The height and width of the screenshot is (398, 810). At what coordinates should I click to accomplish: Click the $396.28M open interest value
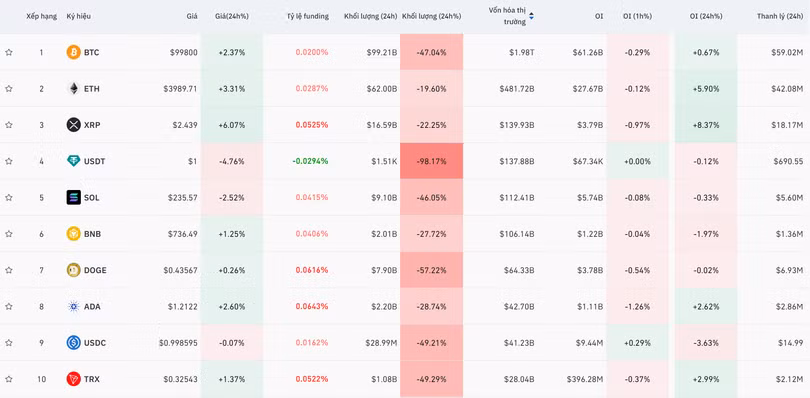585,379
